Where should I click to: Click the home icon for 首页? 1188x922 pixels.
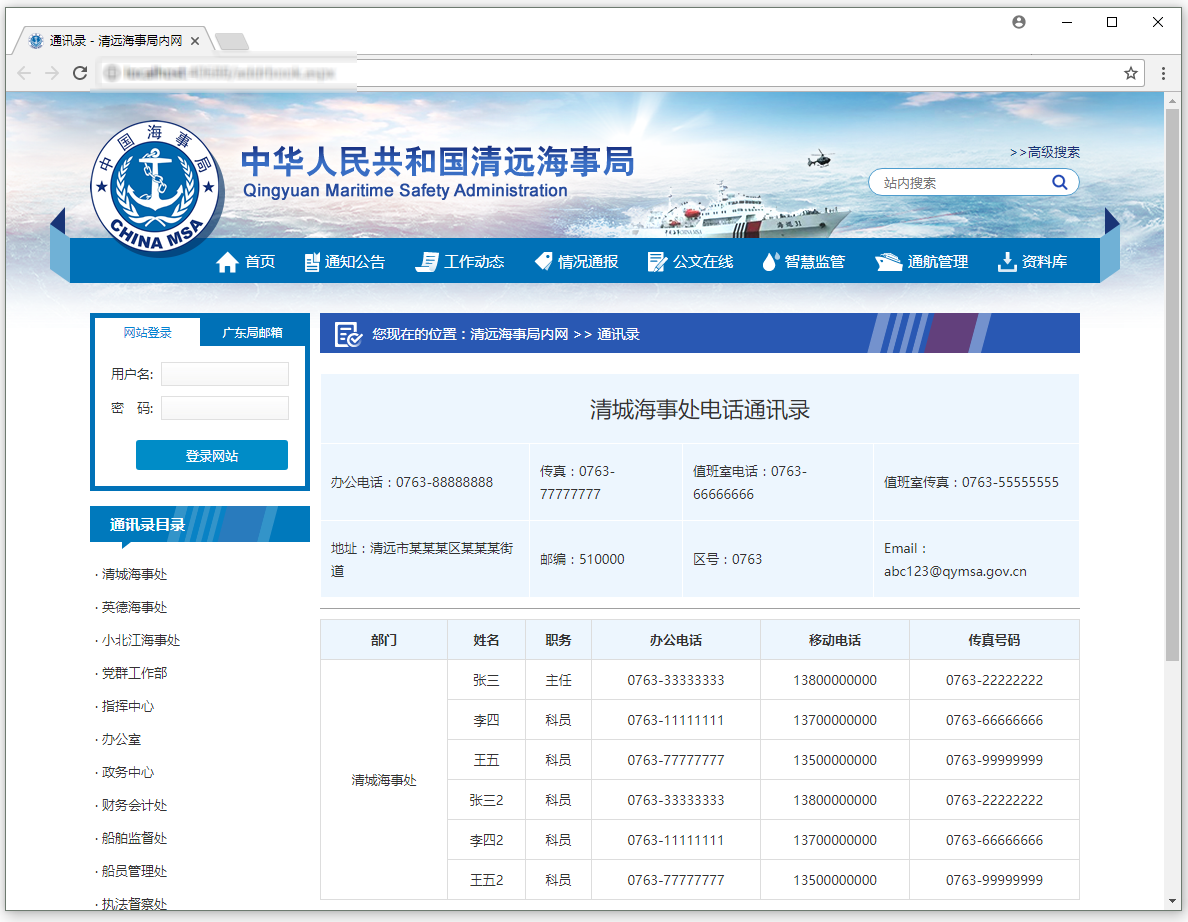click(x=227, y=262)
